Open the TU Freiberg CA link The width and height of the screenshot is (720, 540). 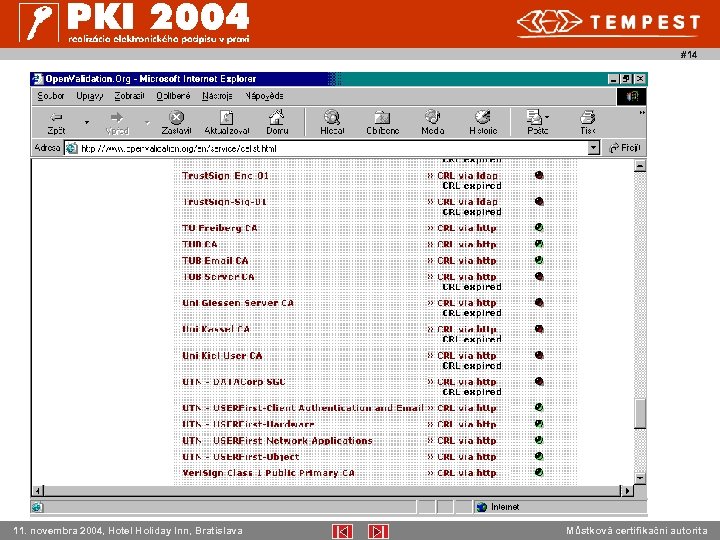tap(219, 228)
